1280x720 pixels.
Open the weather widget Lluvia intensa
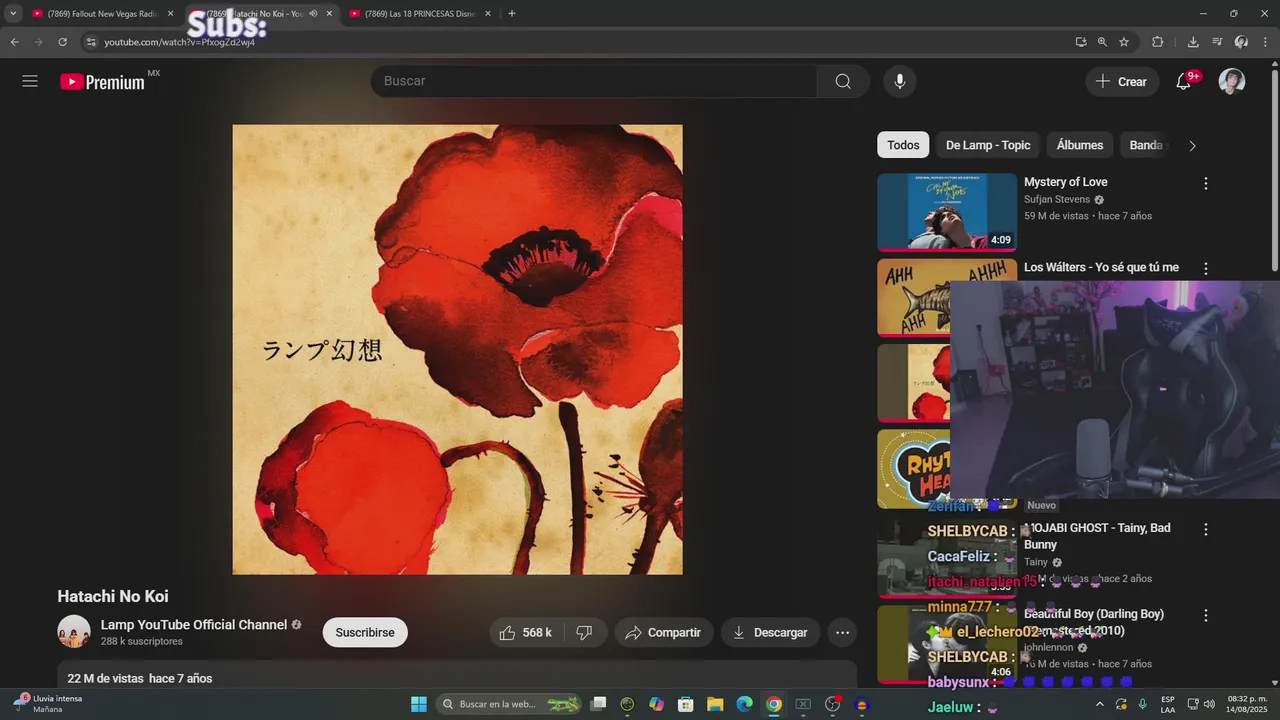48,704
